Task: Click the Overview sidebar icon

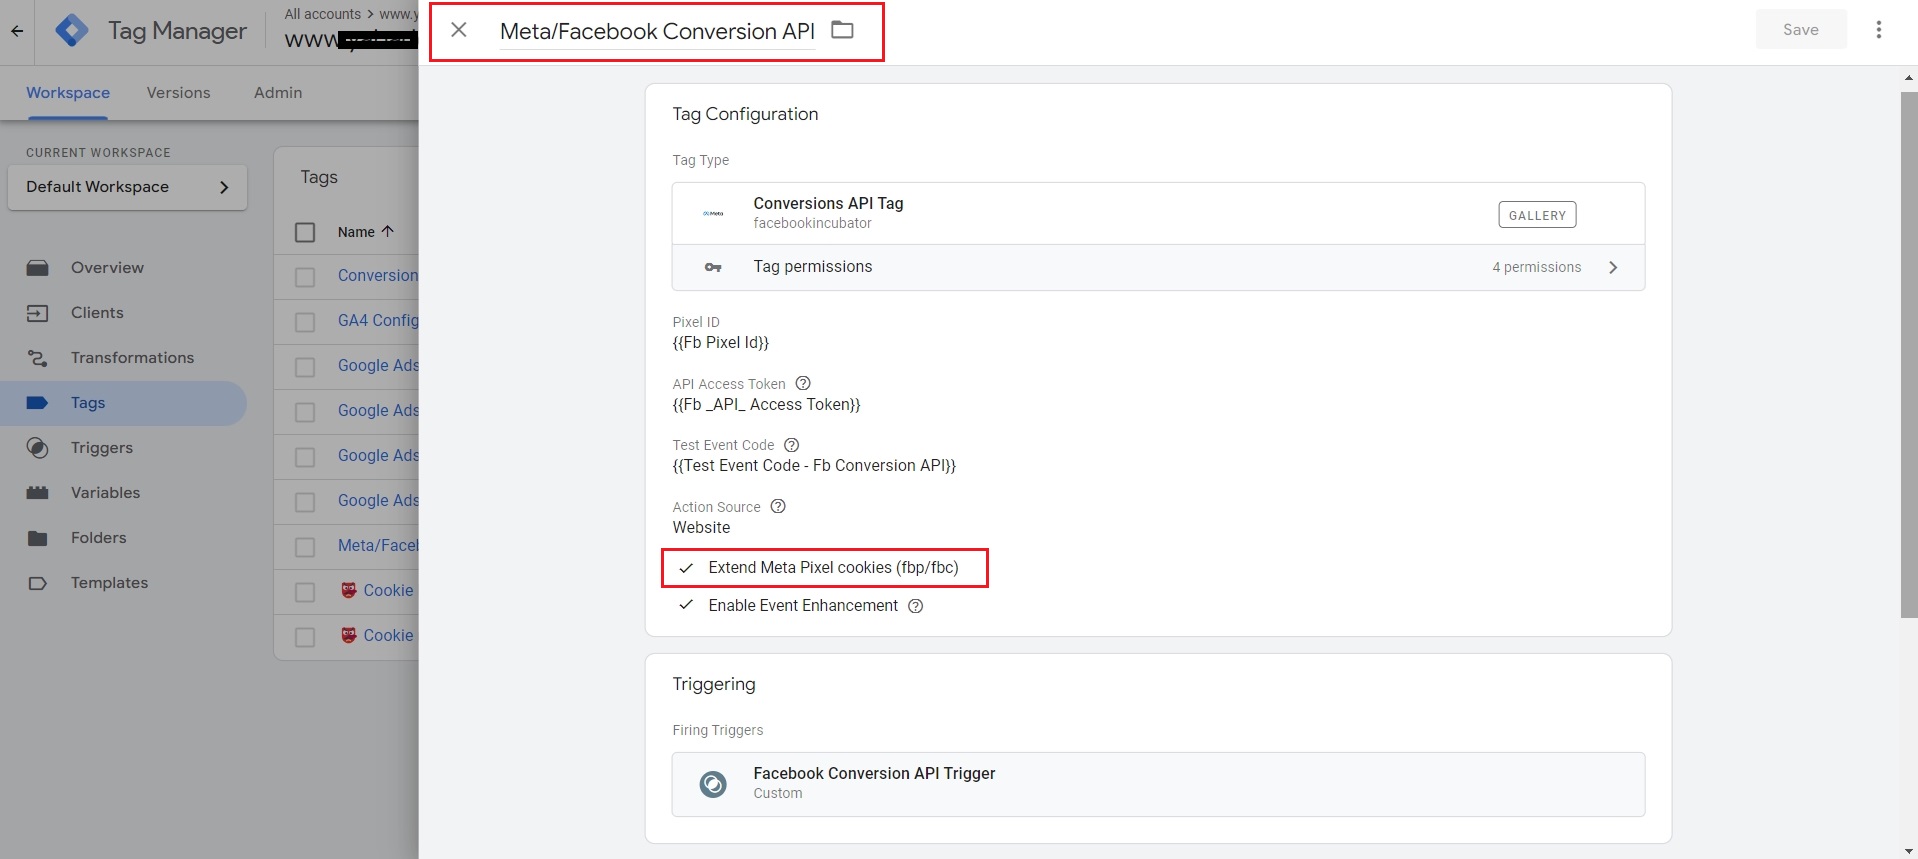Action: pos(38,268)
